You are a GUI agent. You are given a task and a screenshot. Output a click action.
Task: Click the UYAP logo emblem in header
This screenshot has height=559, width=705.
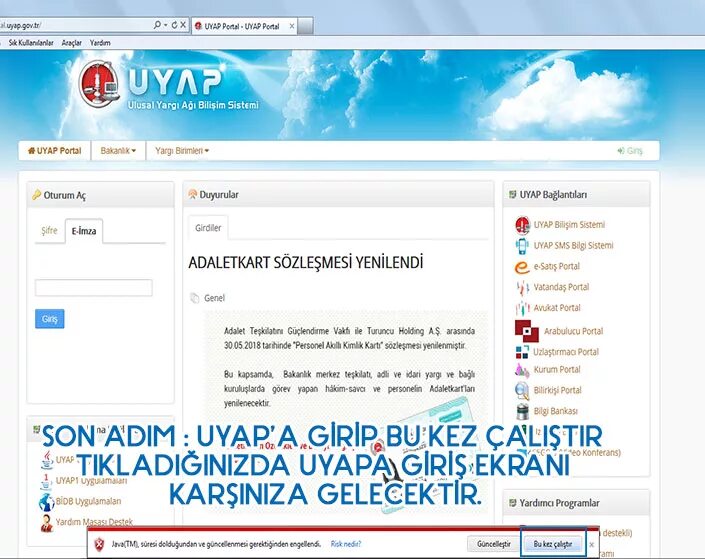coord(99,85)
